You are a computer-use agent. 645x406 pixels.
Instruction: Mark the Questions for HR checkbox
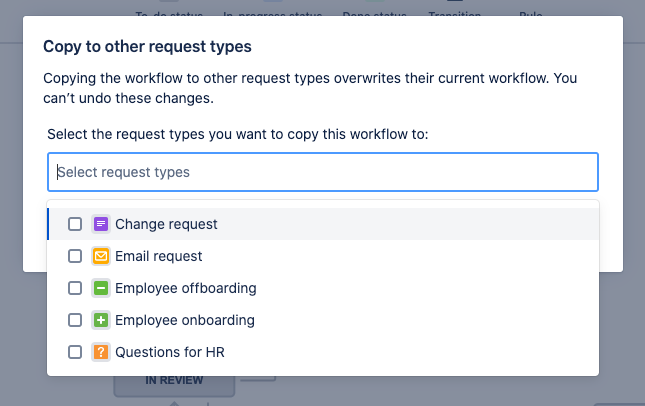click(x=75, y=352)
